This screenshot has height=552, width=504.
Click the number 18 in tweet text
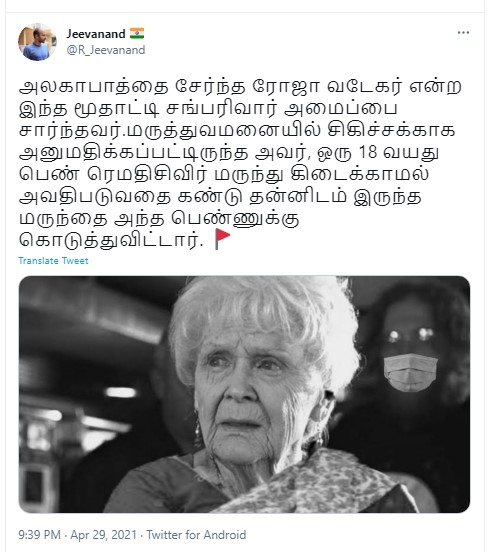[367, 152]
